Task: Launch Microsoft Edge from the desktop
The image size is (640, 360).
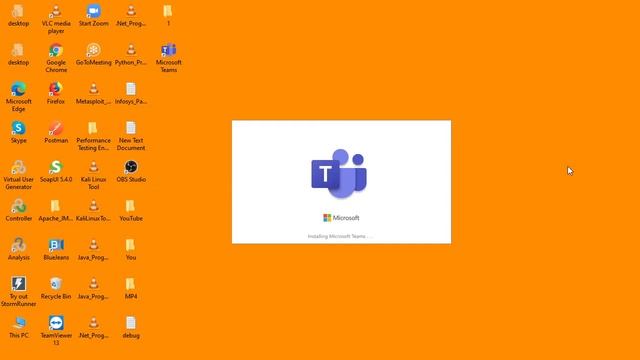Action: (x=18, y=97)
